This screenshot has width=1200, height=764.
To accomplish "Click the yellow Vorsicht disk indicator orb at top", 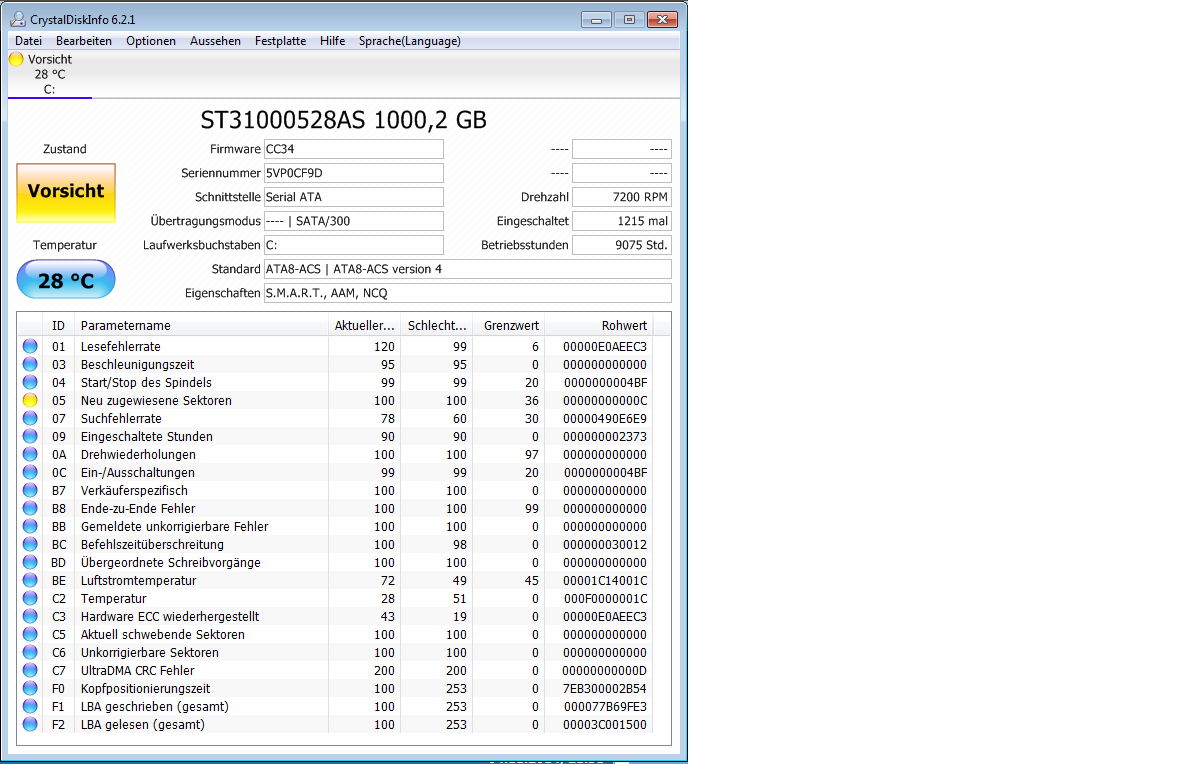I will 16,59.
